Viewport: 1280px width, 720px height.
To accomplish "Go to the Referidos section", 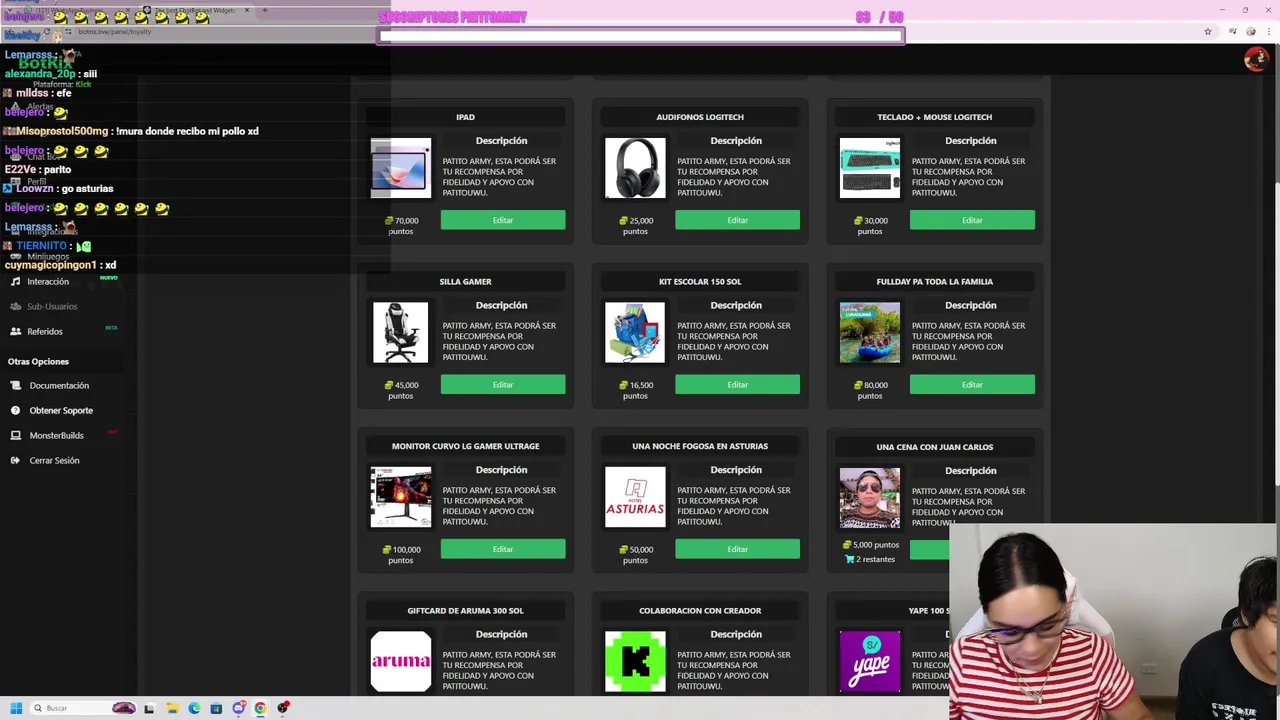I will (x=45, y=332).
